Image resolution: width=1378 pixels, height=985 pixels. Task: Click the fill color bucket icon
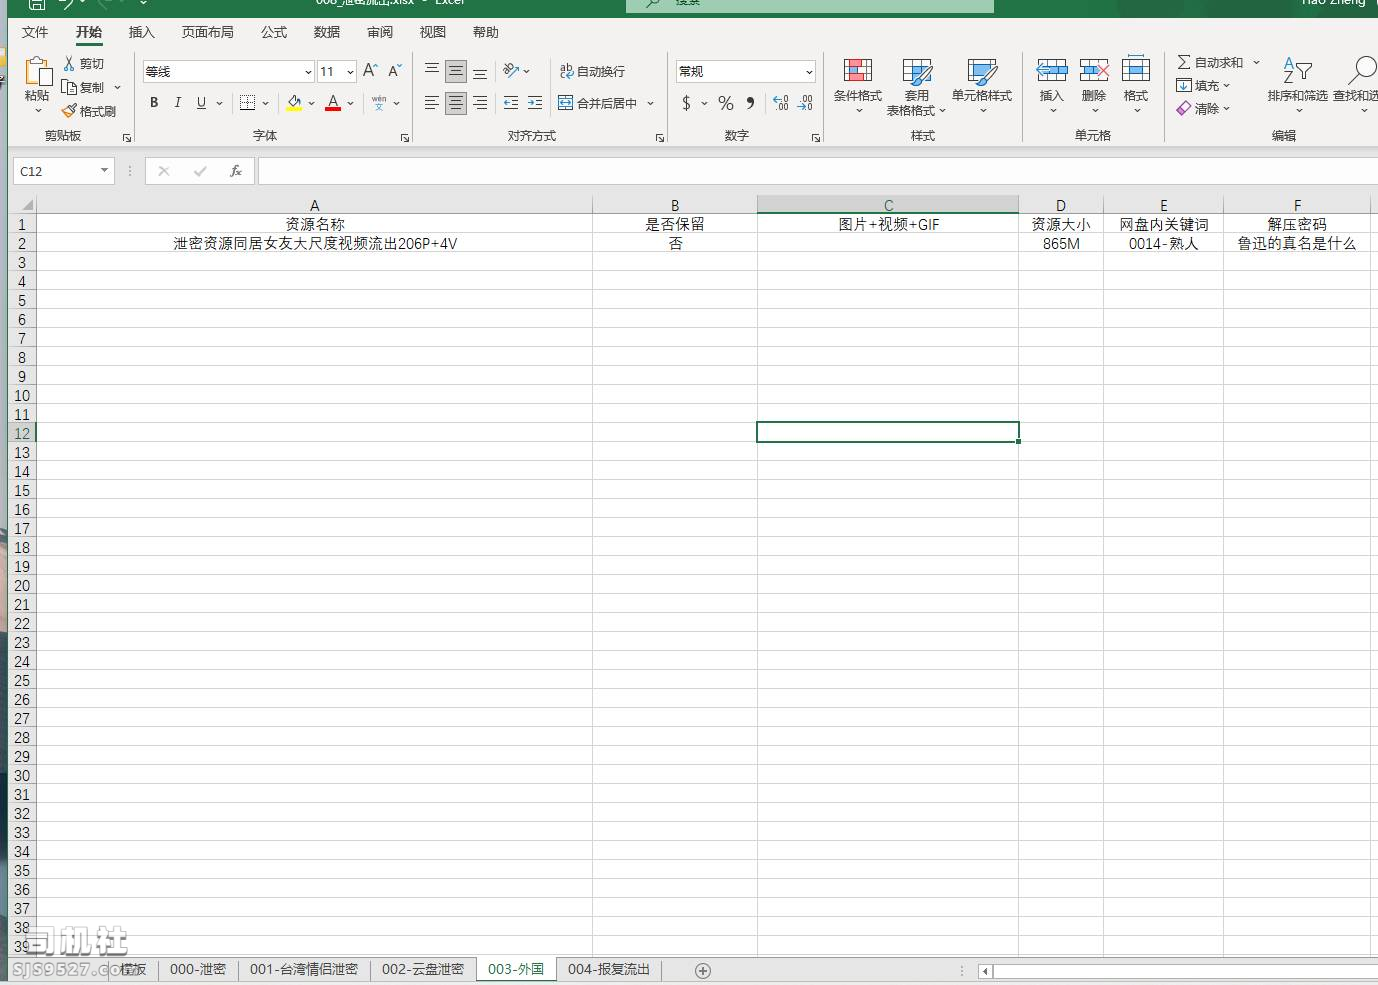(294, 103)
